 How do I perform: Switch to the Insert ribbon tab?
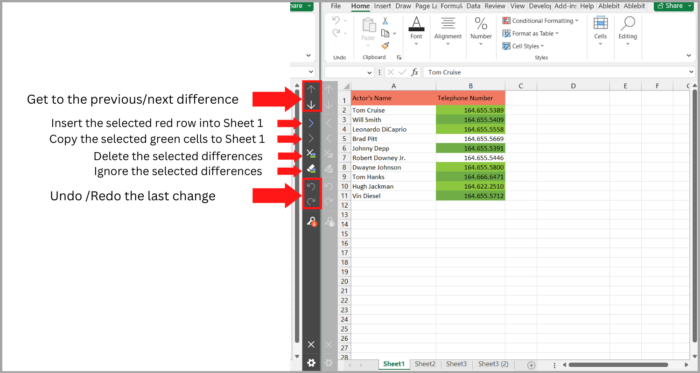click(383, 6)
